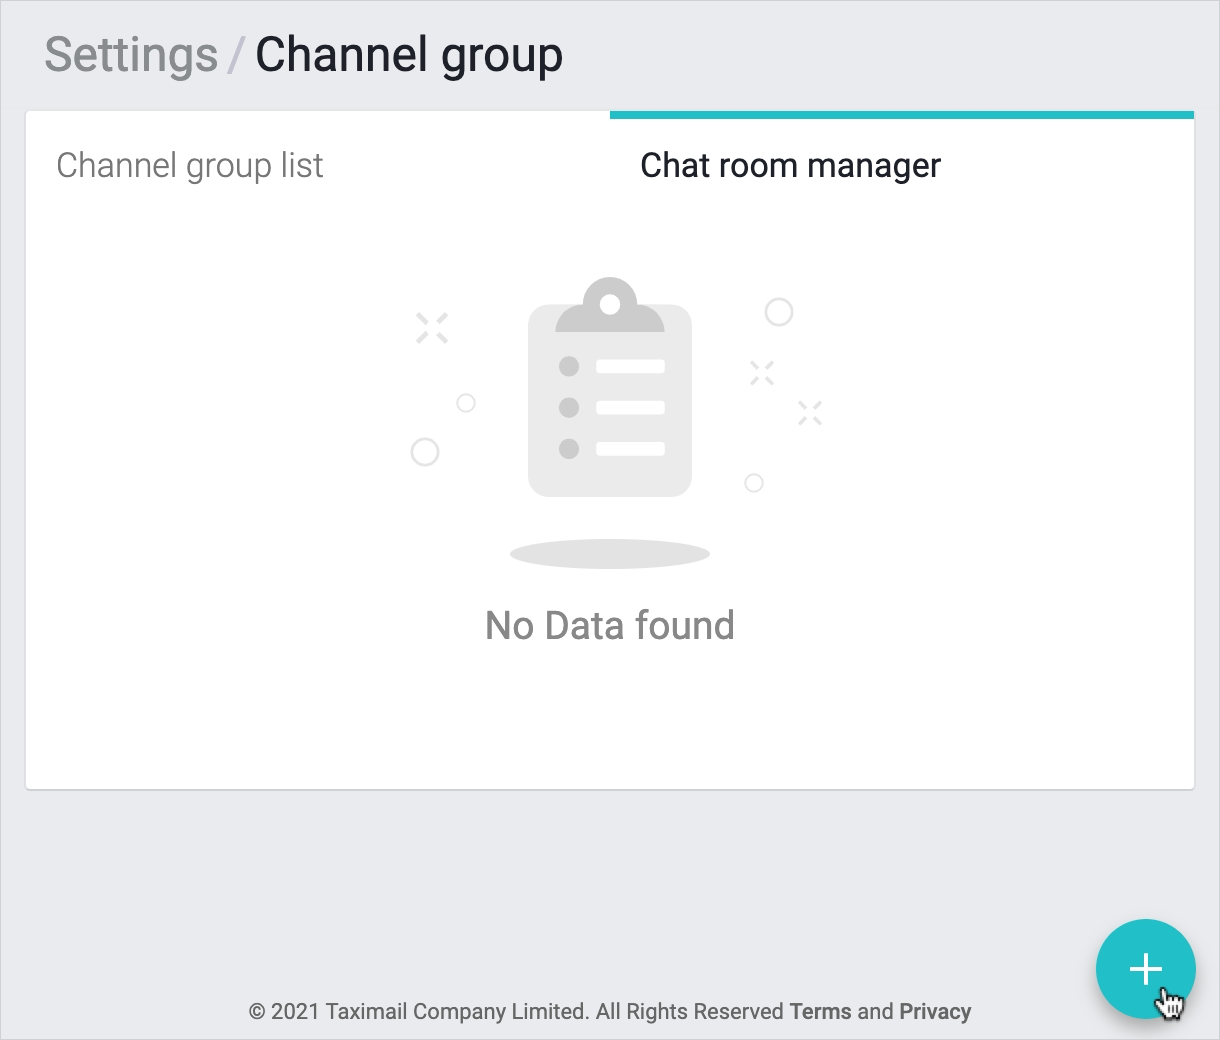Switch to the Channel group list tab
This screenshot has width=1220, height=1040.
point(189,165)
